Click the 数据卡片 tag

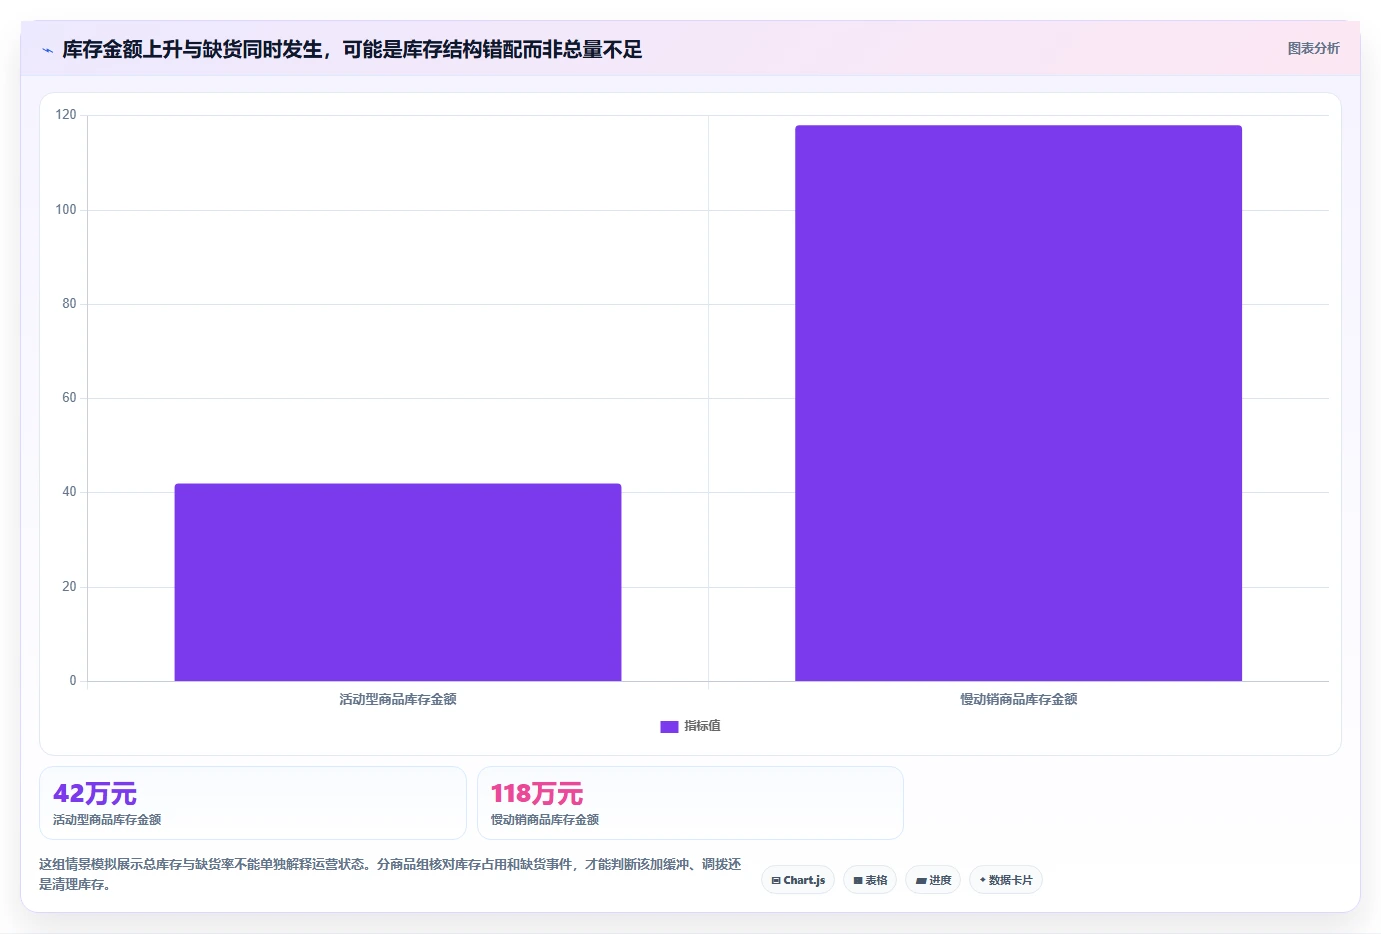(1006, 880)
